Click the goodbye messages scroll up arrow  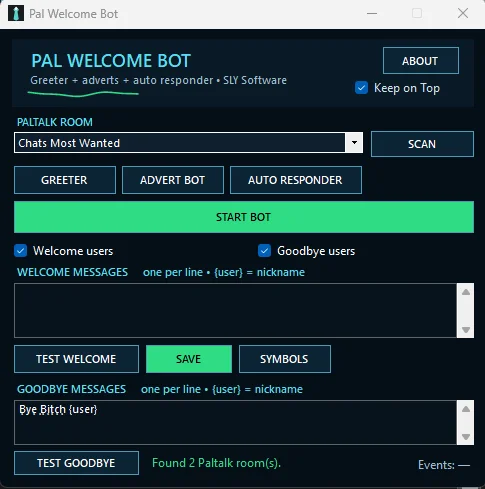466,409
